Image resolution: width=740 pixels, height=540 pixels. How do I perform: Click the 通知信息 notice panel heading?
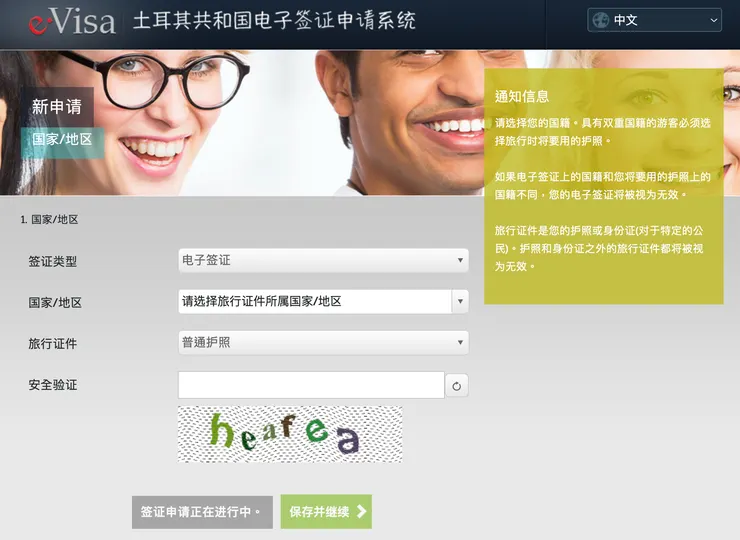coord(521,97)
